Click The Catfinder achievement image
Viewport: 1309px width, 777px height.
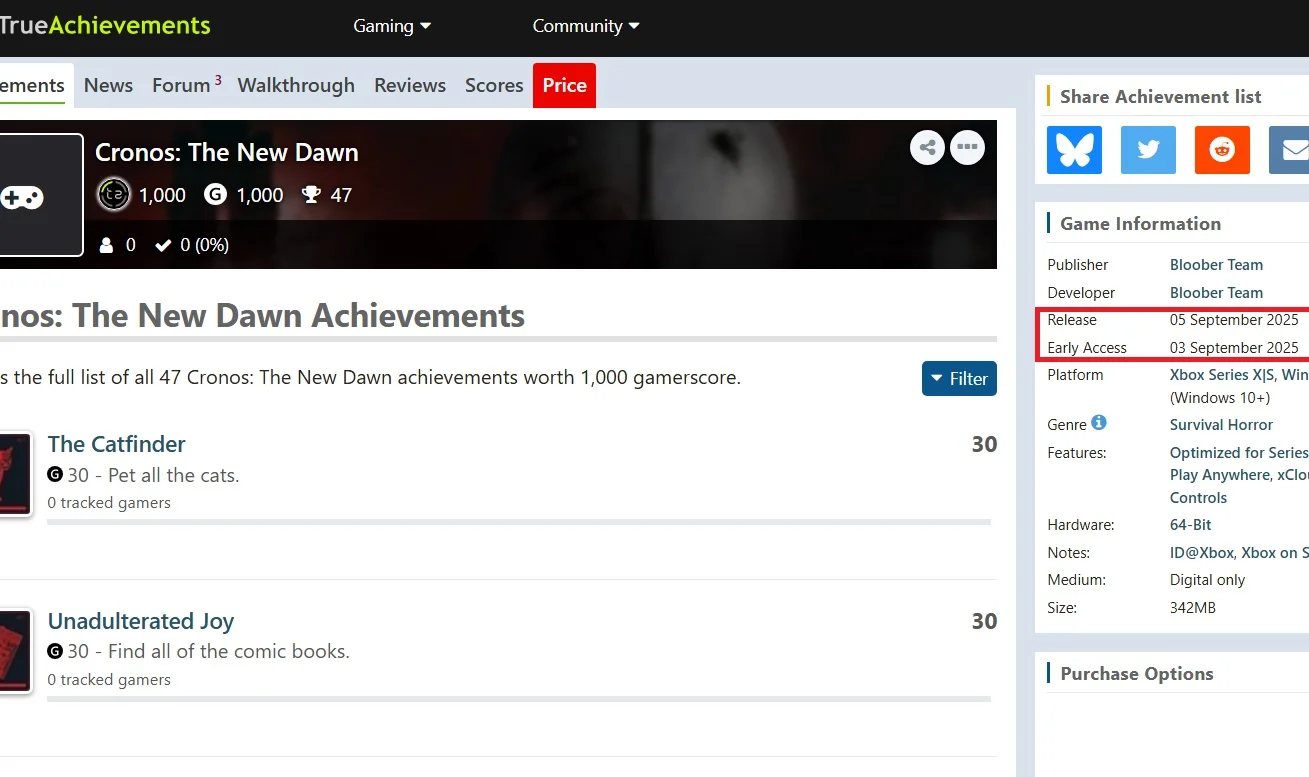point(16,474)
